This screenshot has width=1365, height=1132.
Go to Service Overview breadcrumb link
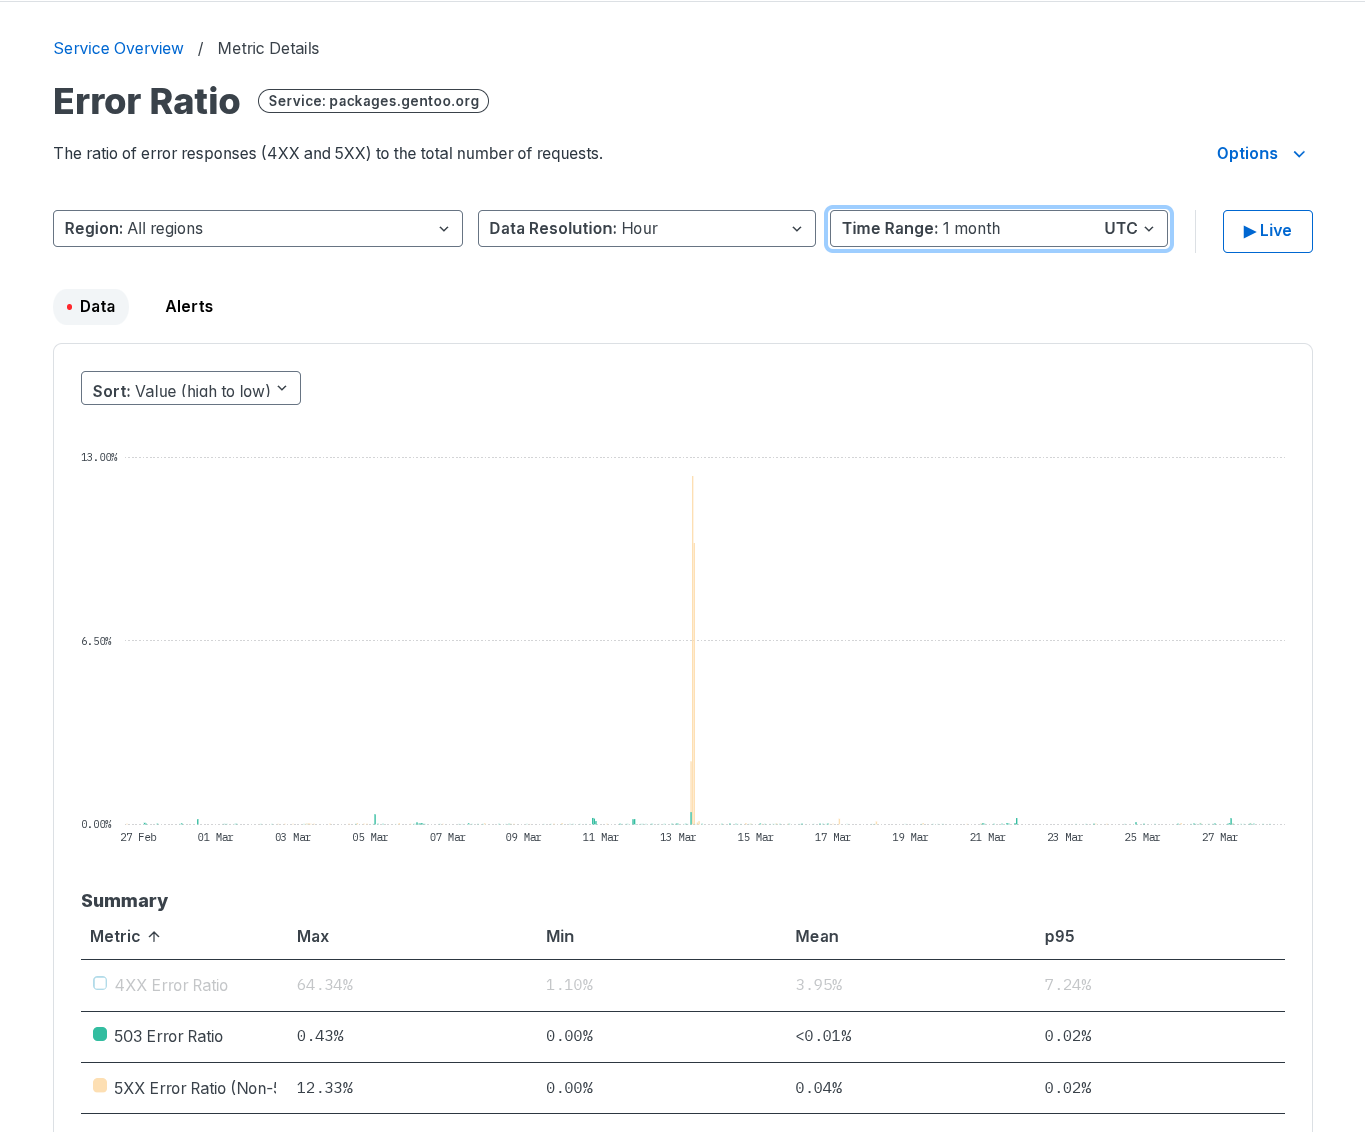click(118, 49)
